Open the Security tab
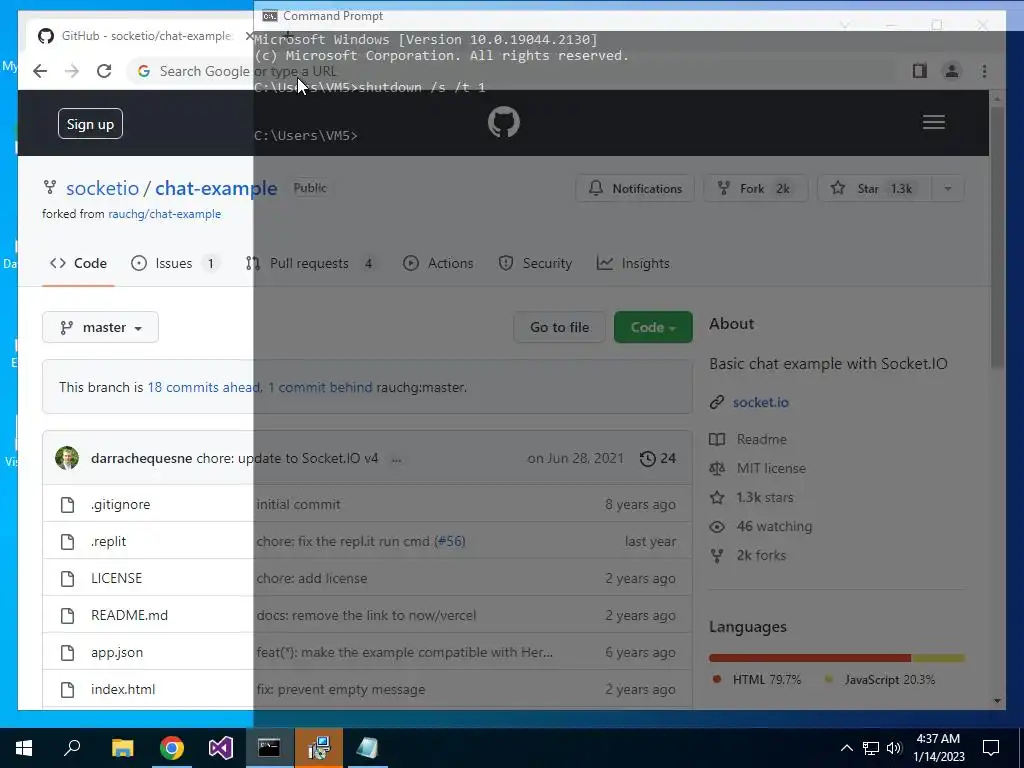 [x=535, y=263]
